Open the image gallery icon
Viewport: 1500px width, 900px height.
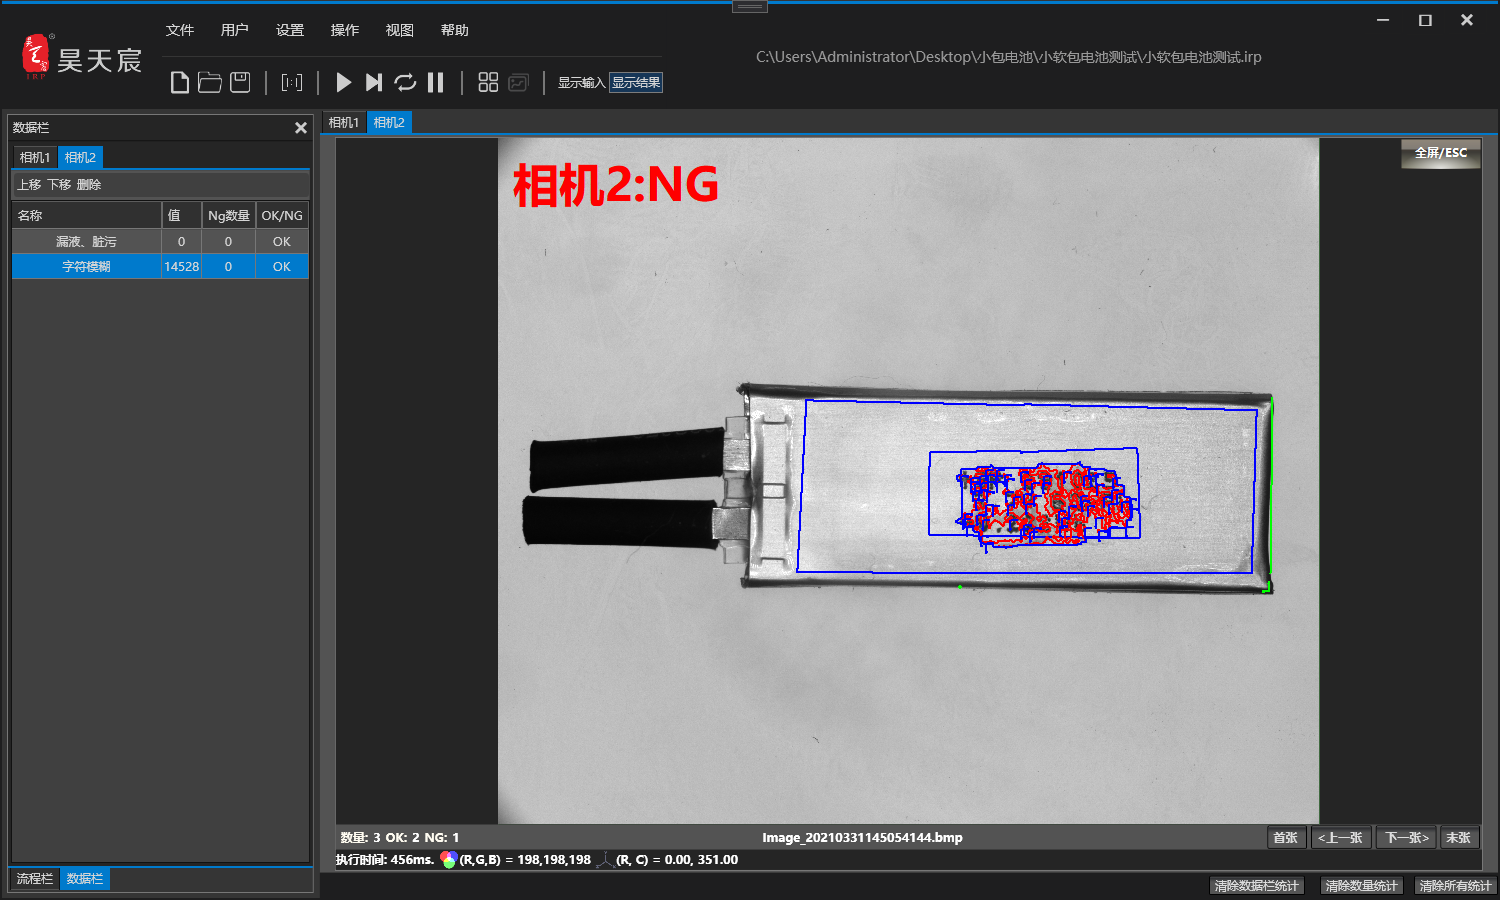pos(518,82)
